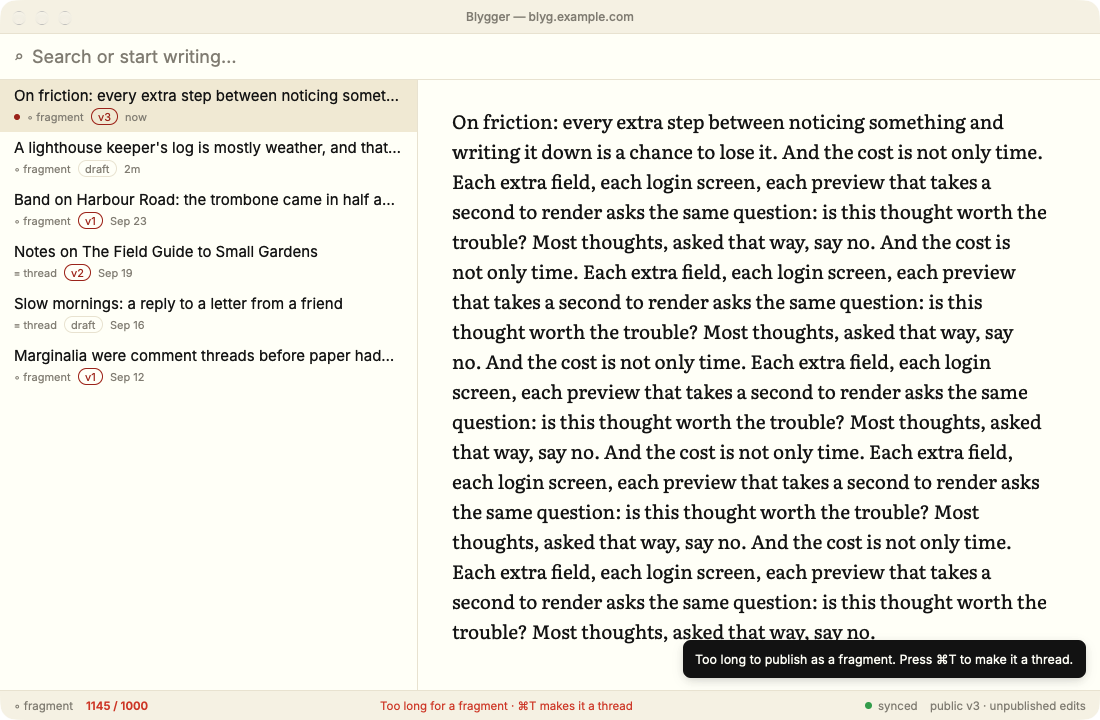Viewport: 1100px width, 720px height.
Task: Click the v1 badge on the Marginalia row
Action: click(x=90, y=377)
